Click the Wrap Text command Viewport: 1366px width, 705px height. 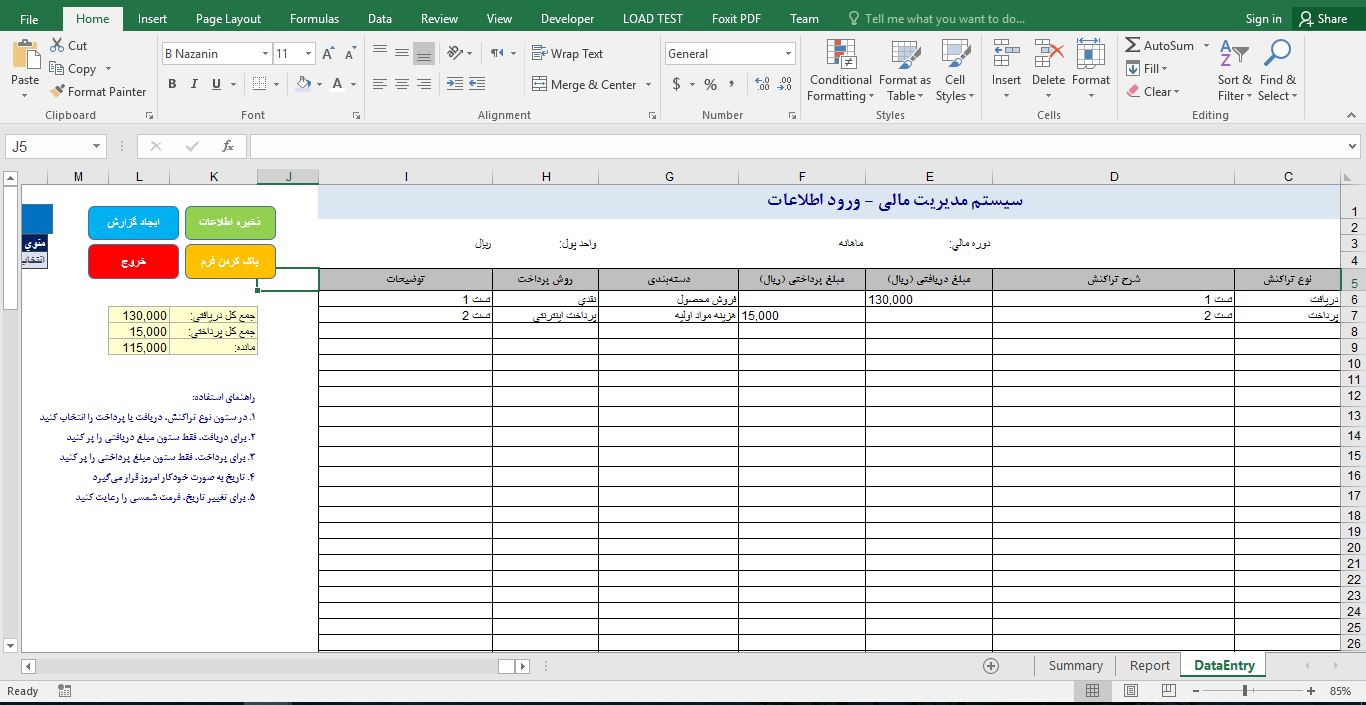point(566,53)
